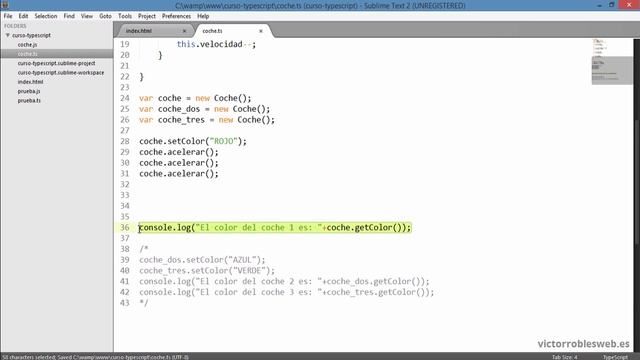Click this.velocidad on line 19
The image size is (640, 360).
tap(209, 44)
